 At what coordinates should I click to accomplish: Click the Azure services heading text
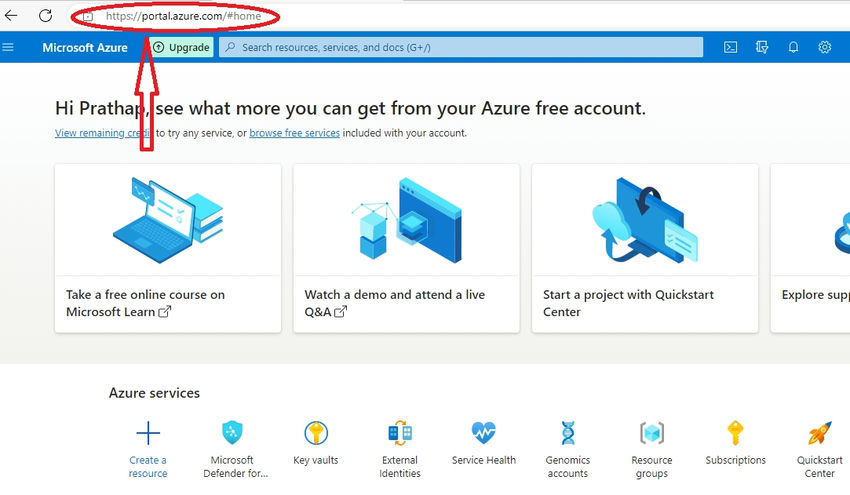(x=154, y=393)
